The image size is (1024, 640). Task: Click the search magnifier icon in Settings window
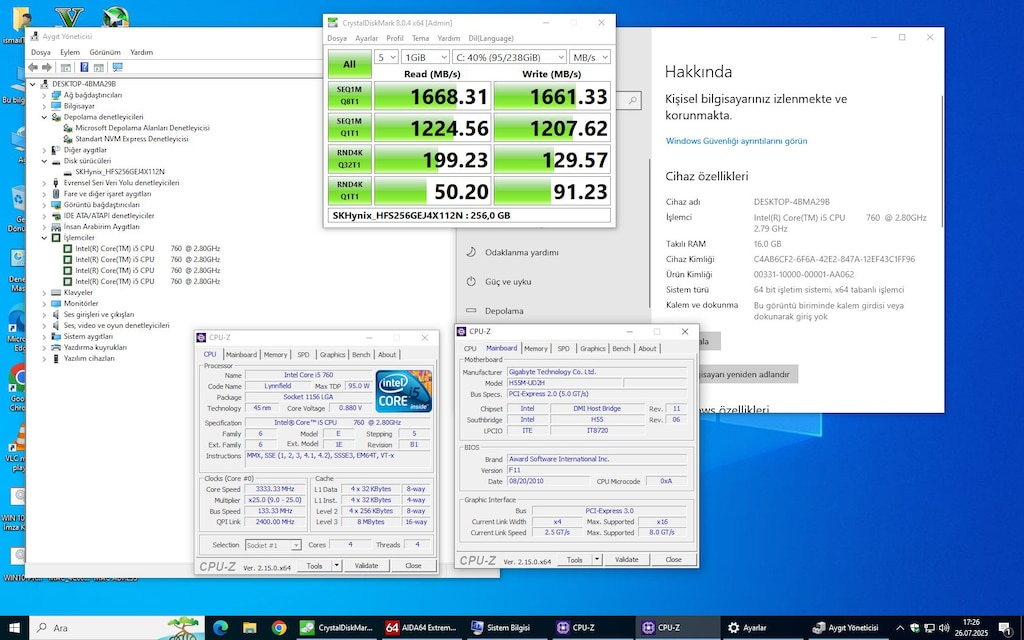point(632,101)
